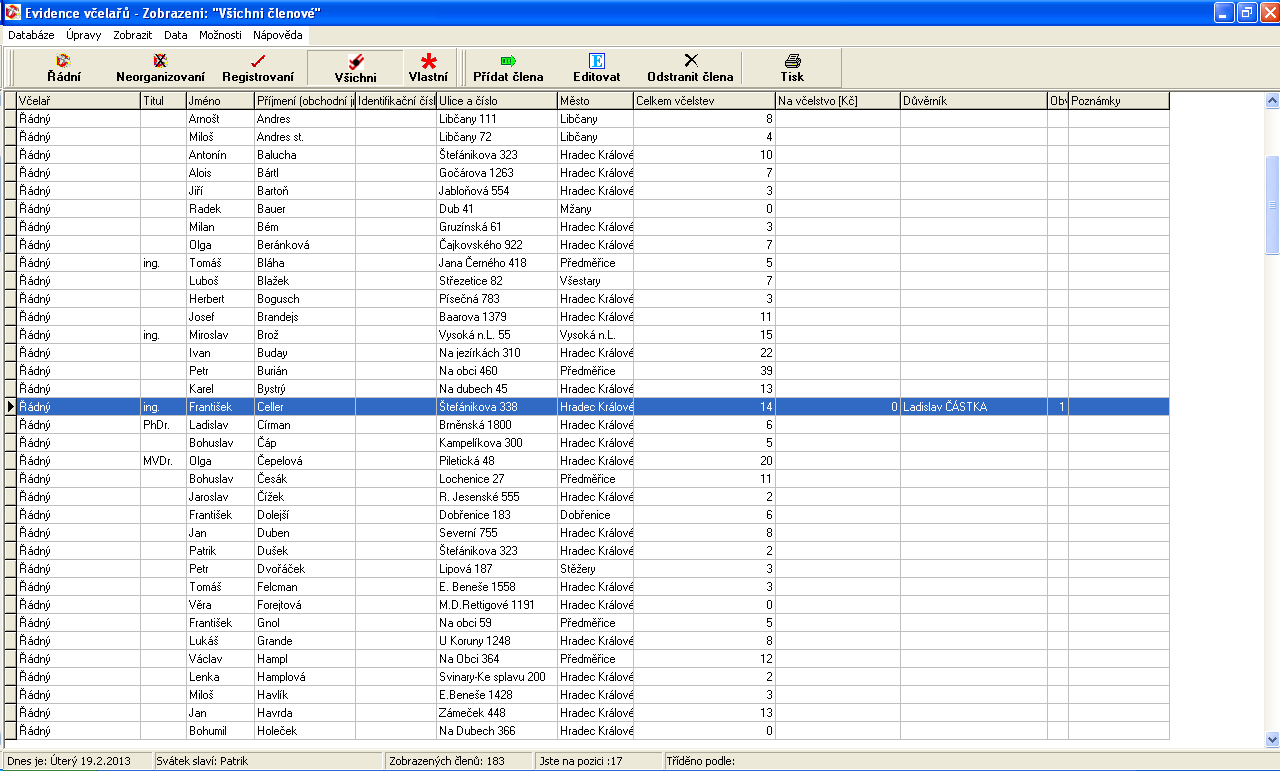Select surname cell Dvořáček
This screenshot has width=1280, height=771.
click(305, 569)
